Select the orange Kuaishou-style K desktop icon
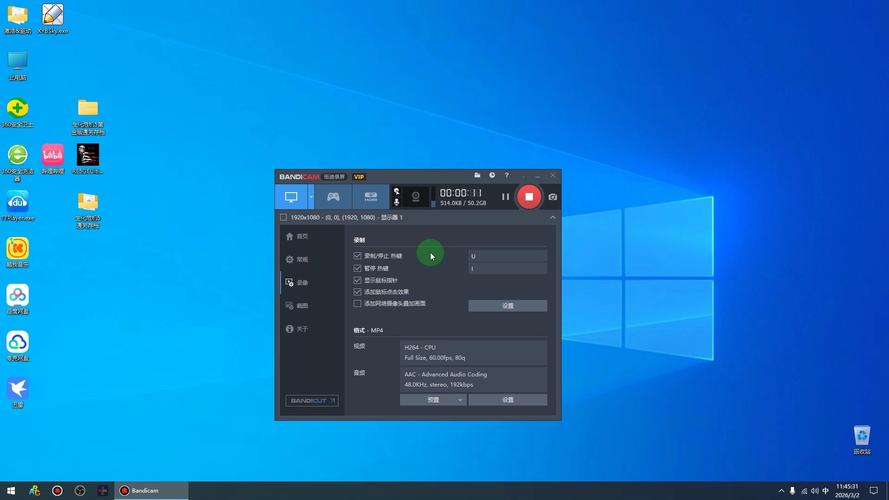The width and height of the screenshot is (889, 500). pos(18,252)
